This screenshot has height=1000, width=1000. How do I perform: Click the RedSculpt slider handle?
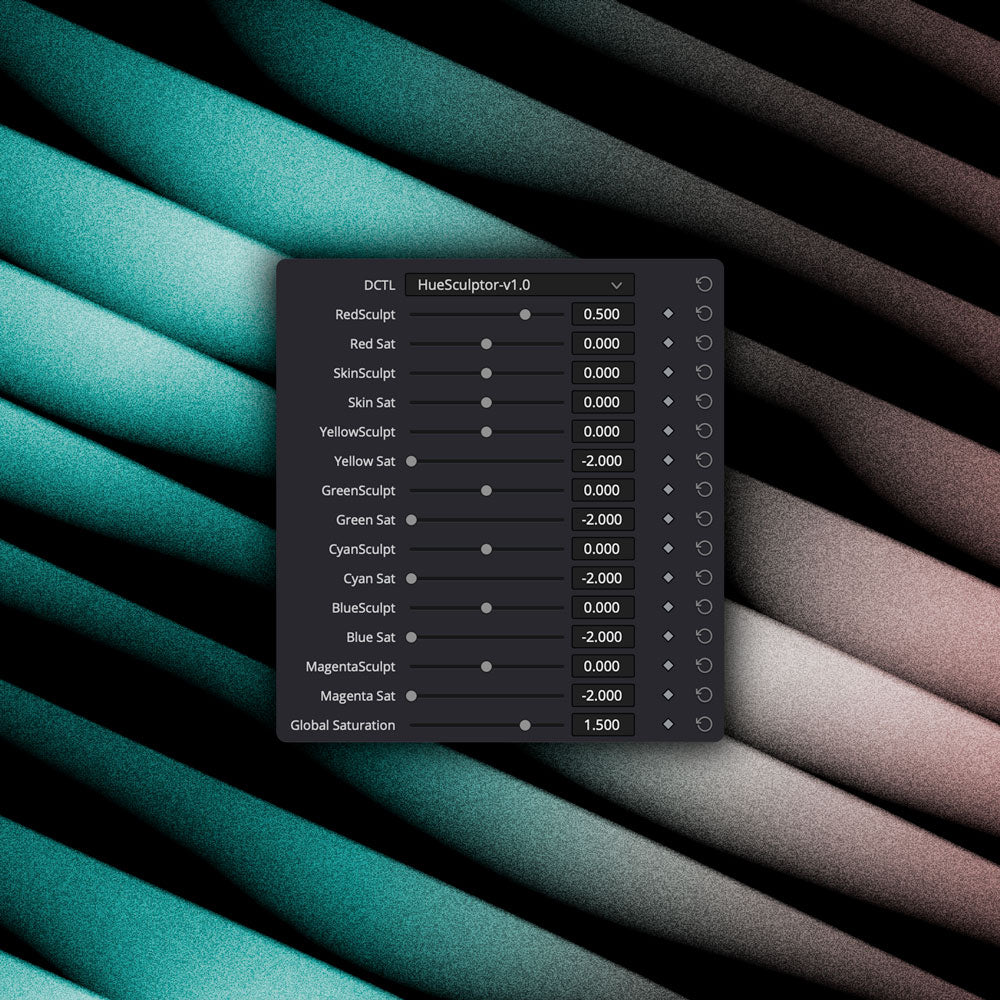pos(525,314)
